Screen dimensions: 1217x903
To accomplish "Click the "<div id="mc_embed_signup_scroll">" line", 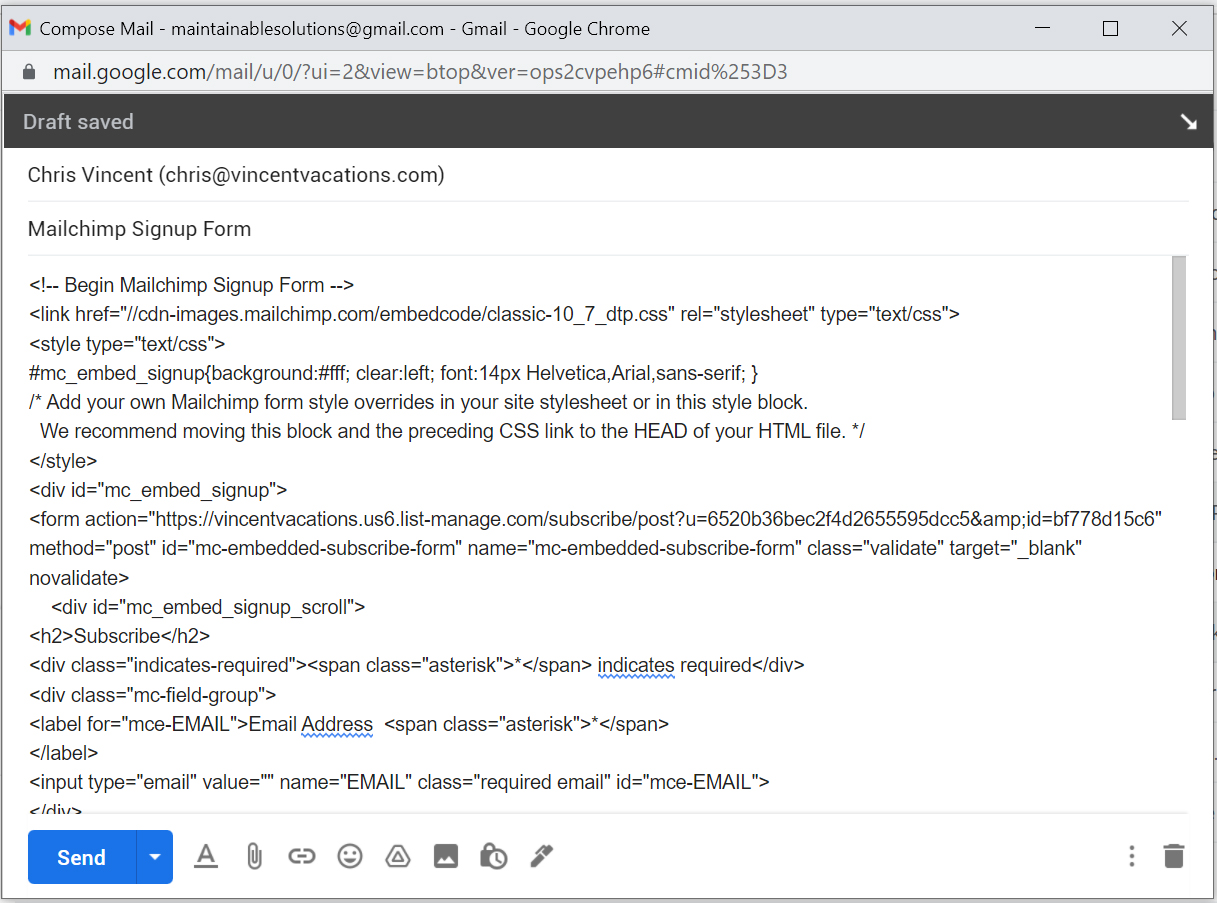I will point(208,607).
